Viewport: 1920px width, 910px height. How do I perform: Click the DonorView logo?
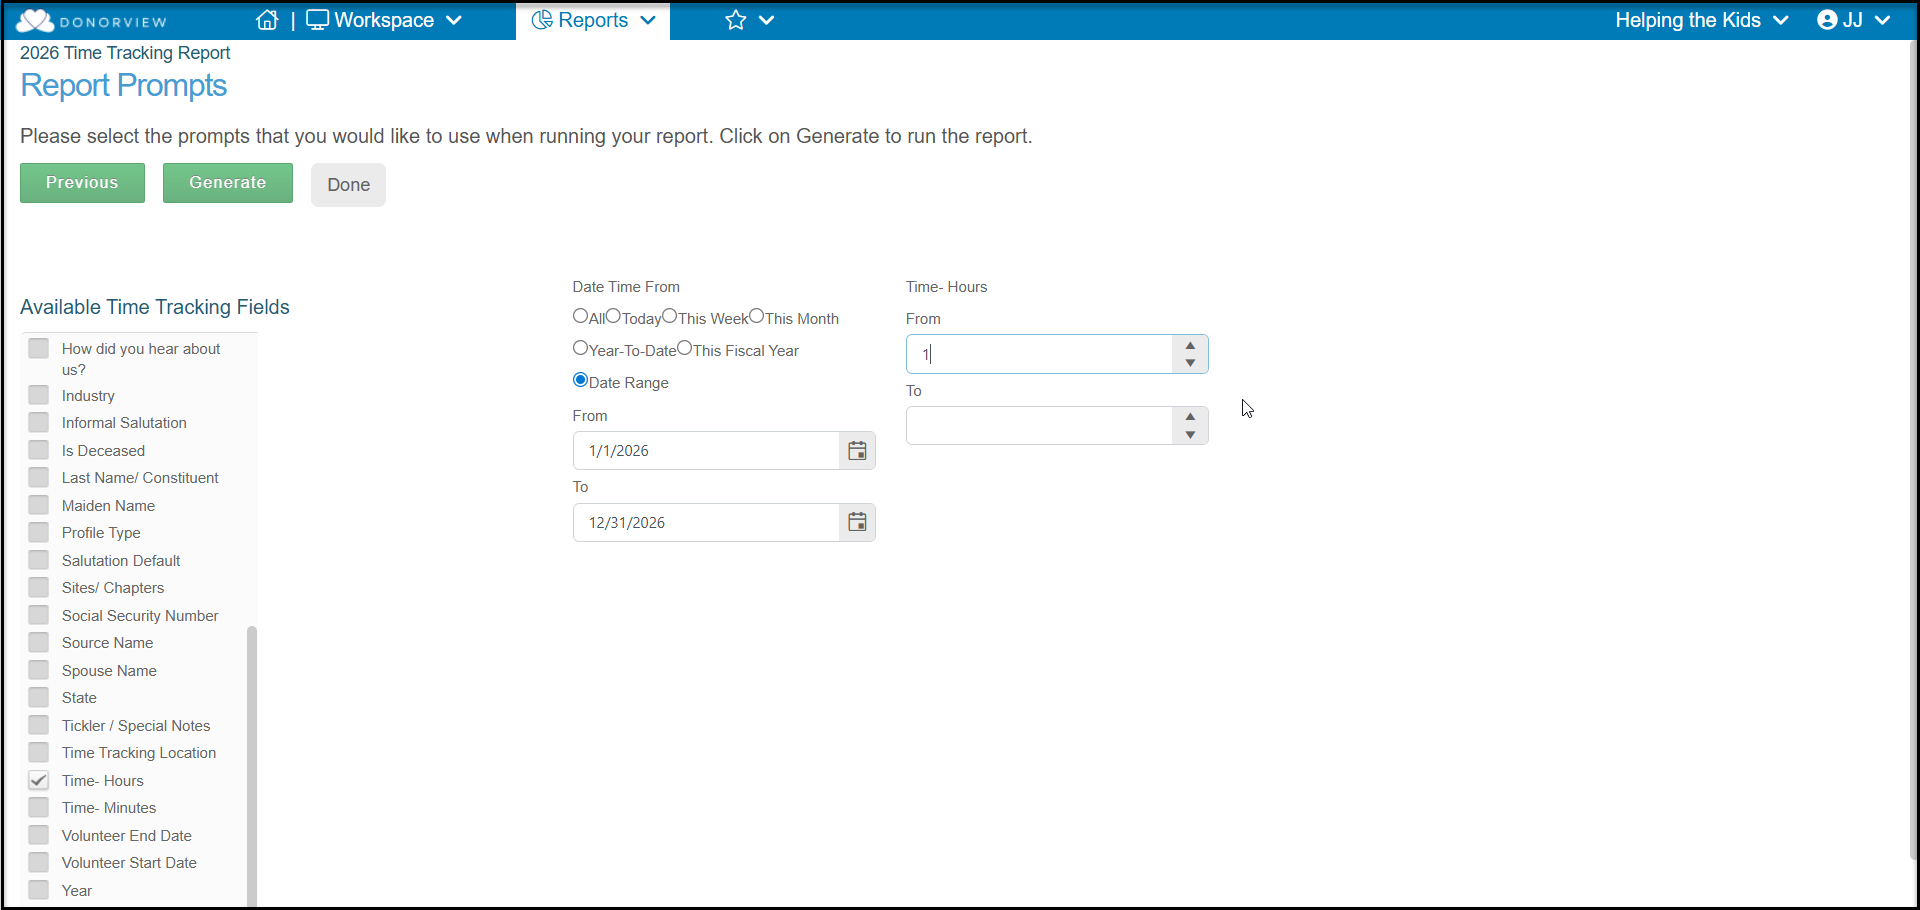(92, 21)
